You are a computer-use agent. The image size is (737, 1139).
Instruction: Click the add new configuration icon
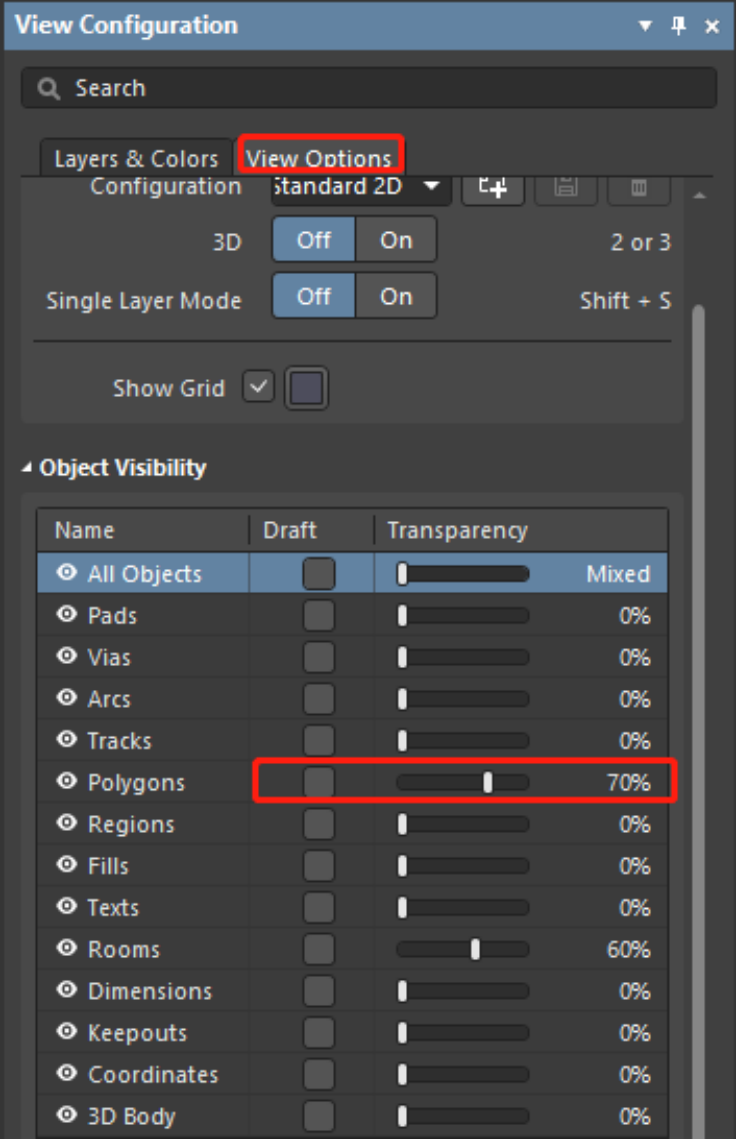(x=492, y=187)
